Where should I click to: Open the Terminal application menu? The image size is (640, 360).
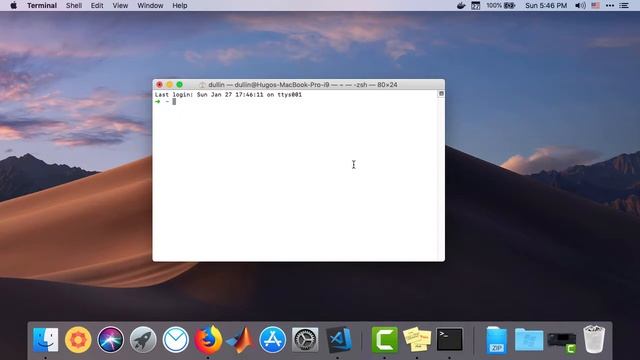pyautogui.click(x=42, y=5)
